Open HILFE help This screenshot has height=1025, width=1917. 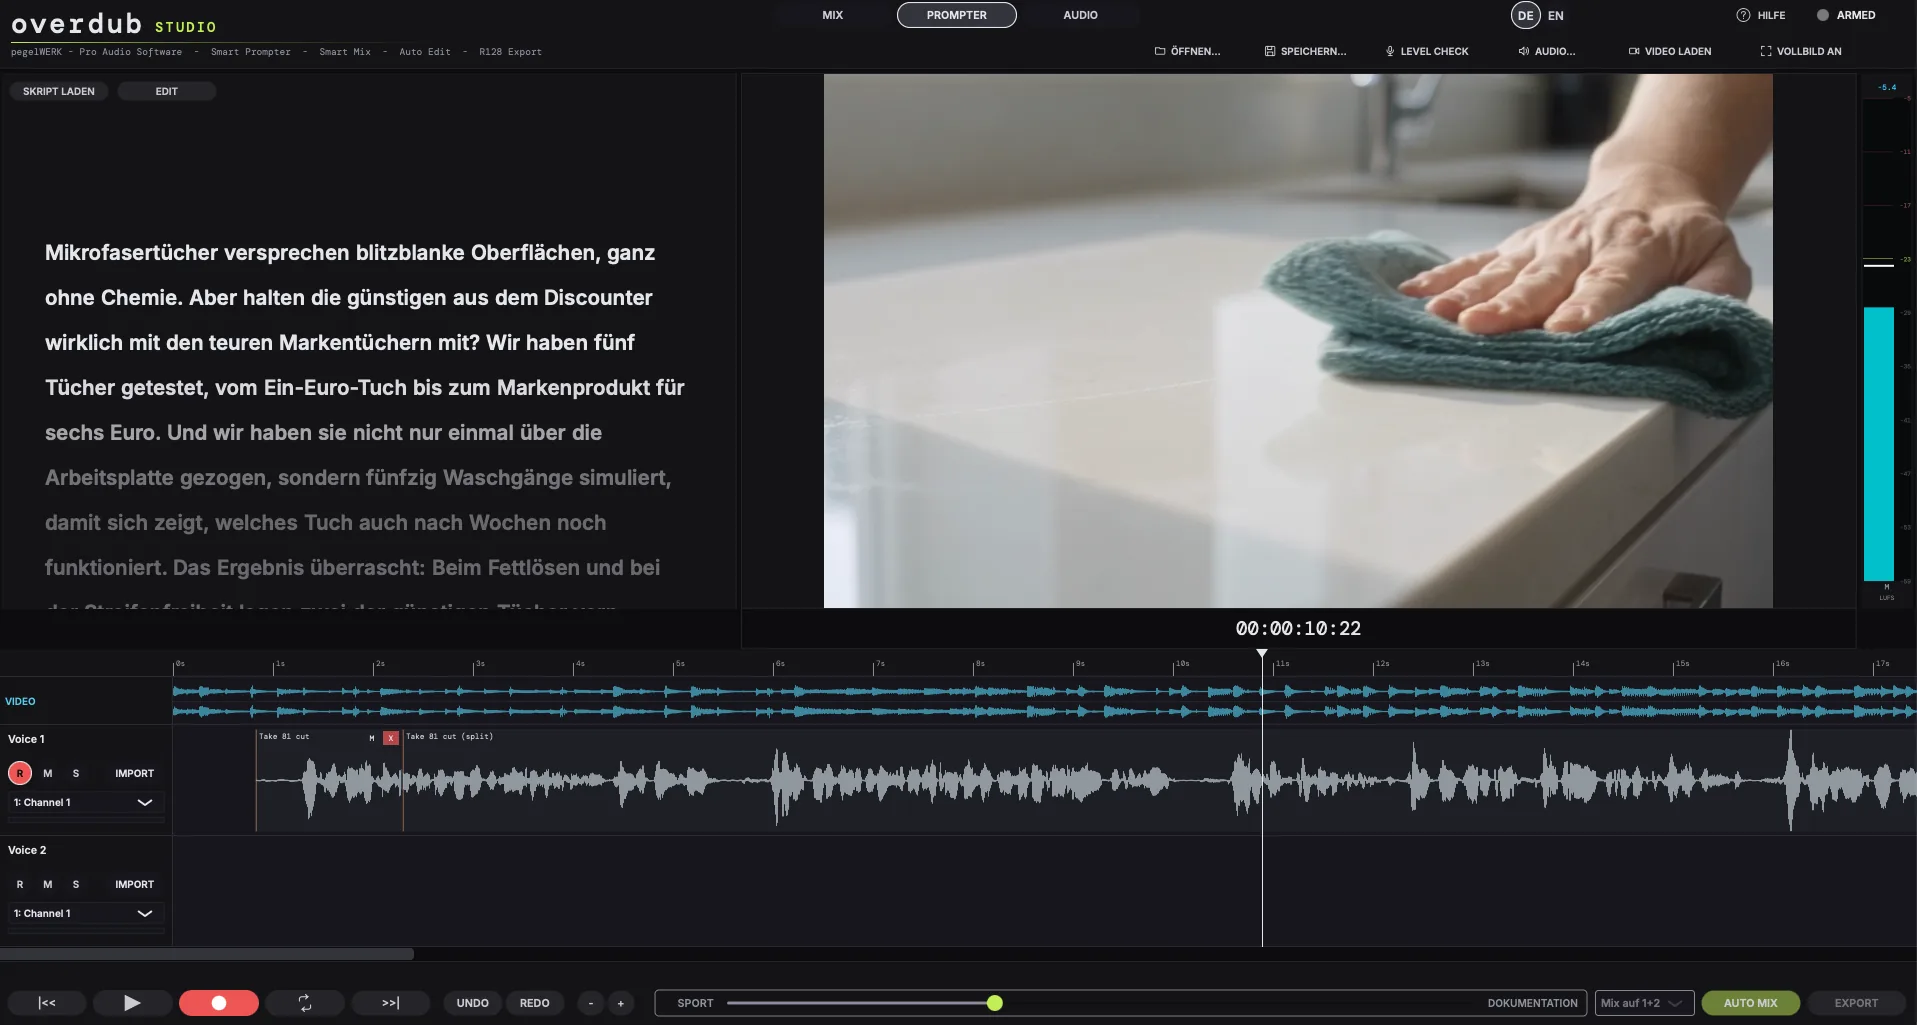click(1762, 15)
